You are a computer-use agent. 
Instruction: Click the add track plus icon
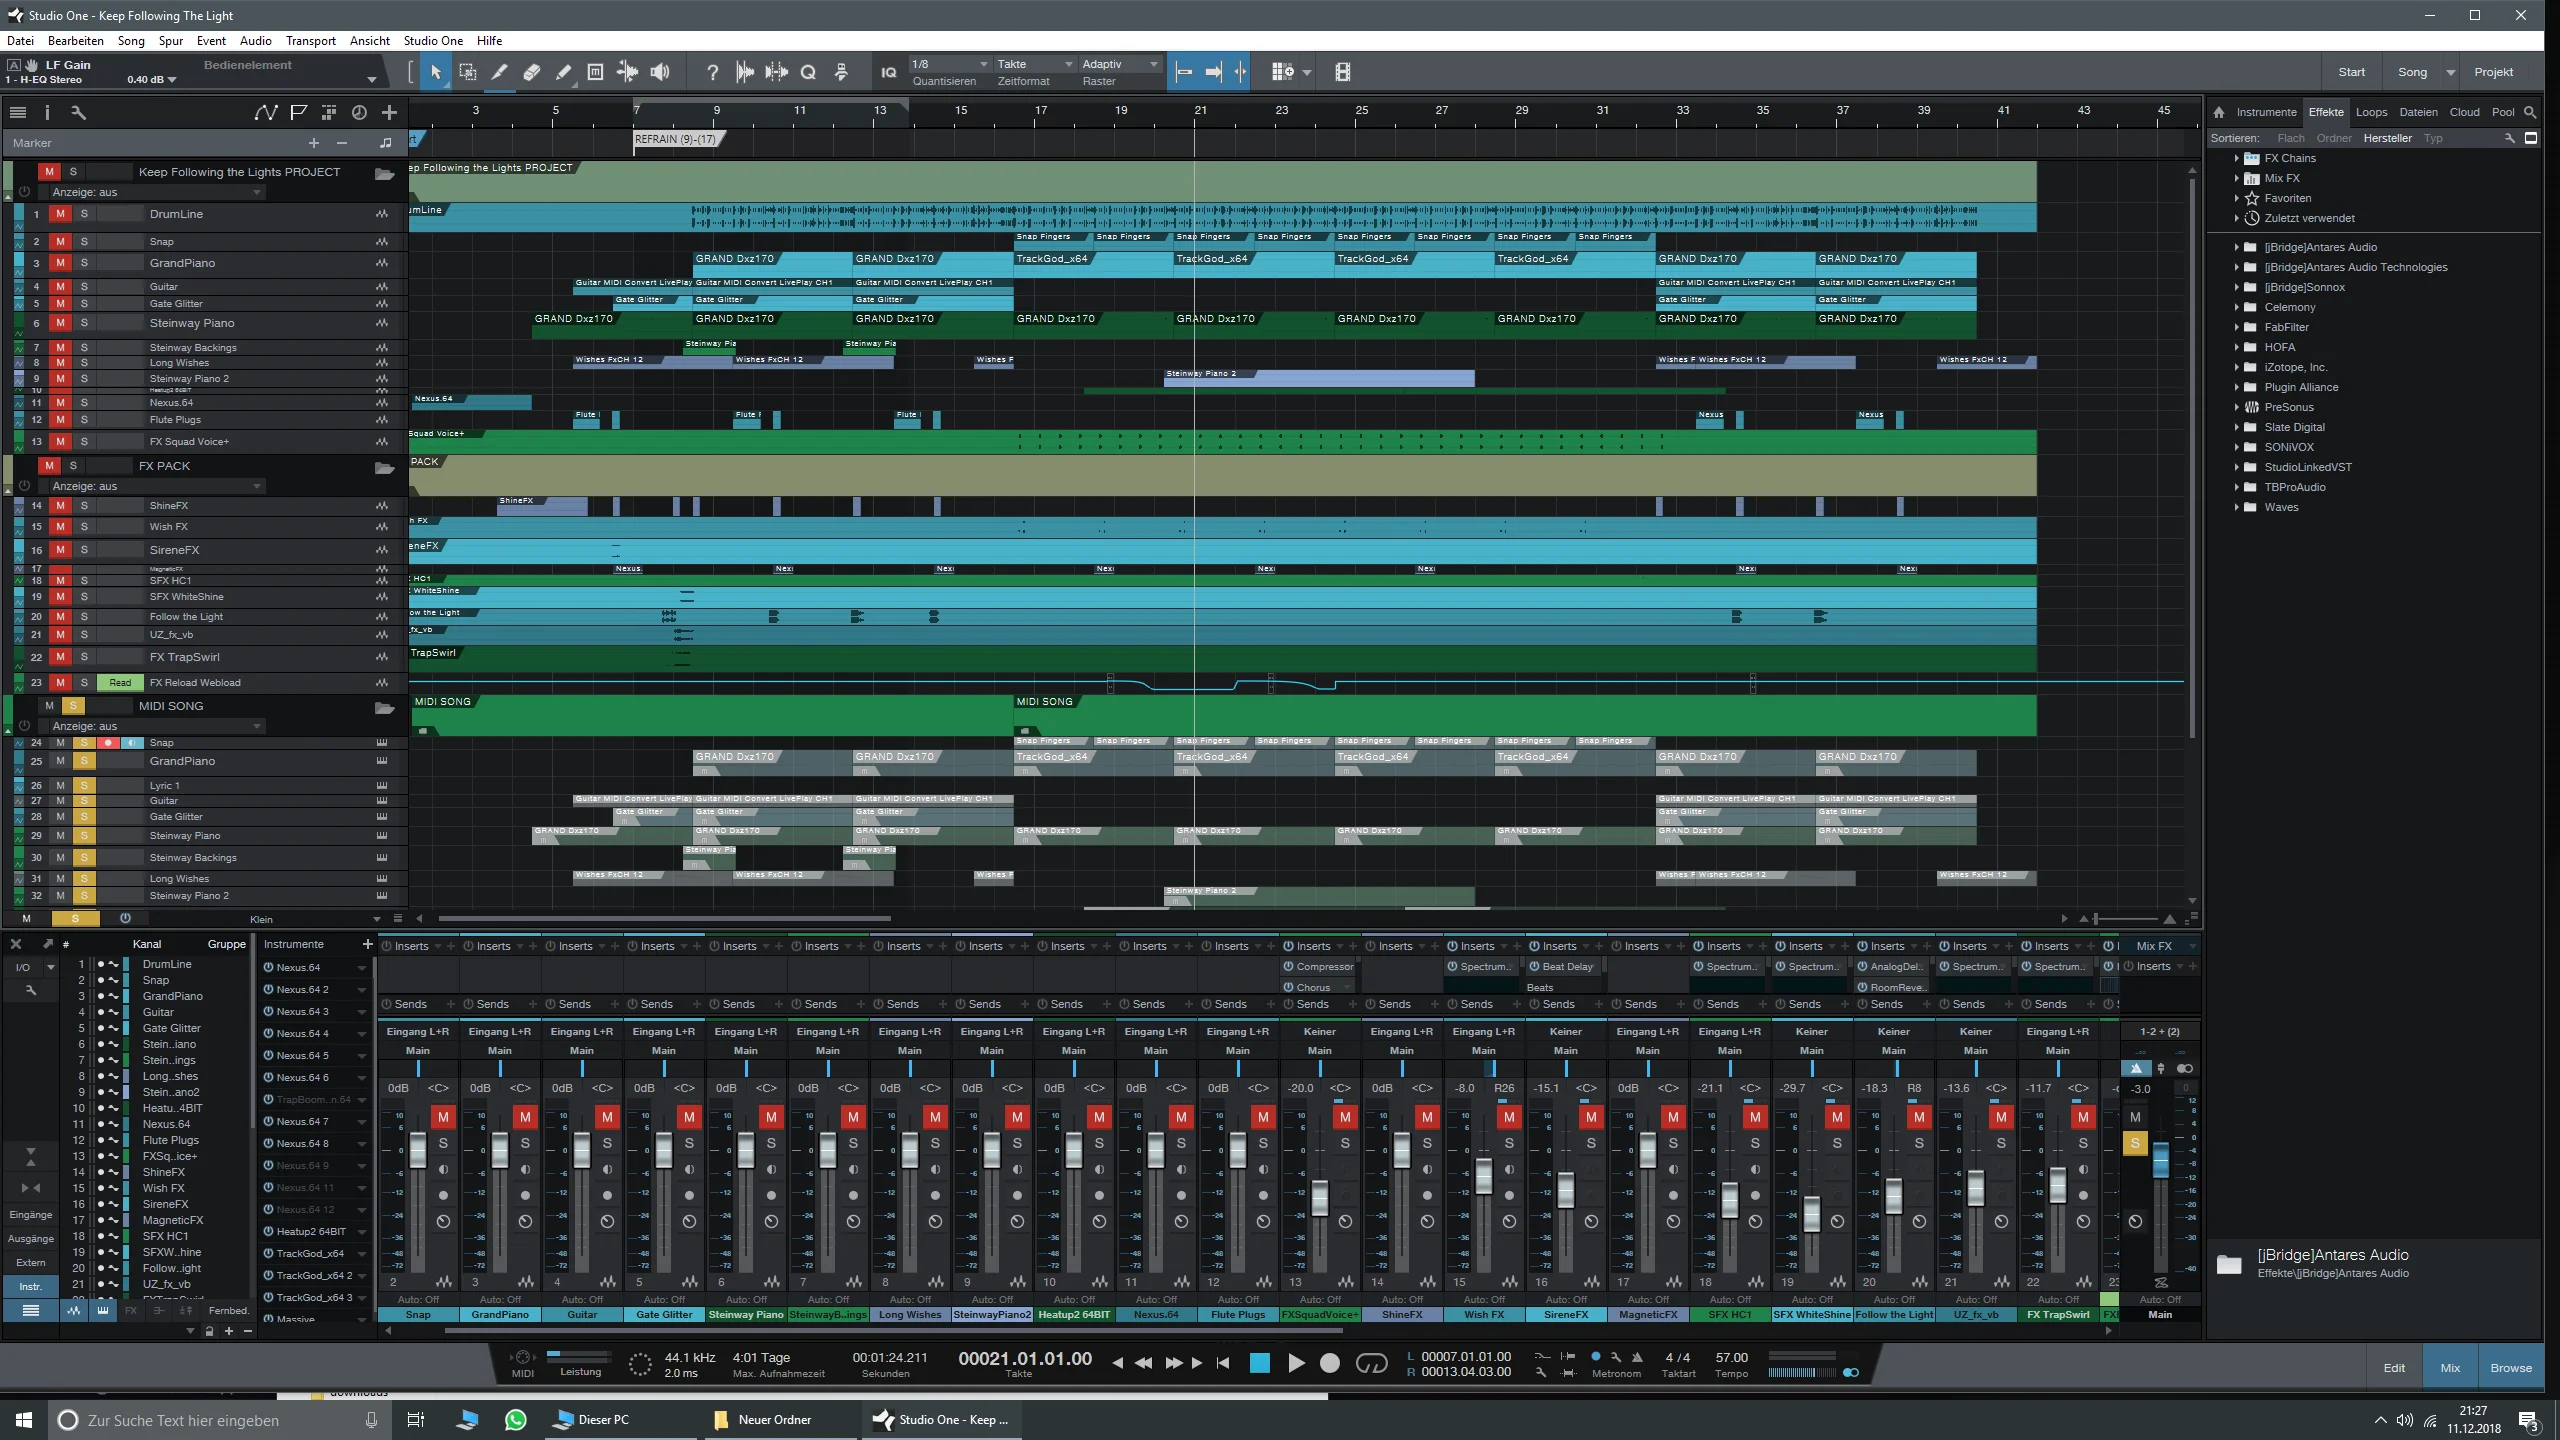(x=390, y=112)
